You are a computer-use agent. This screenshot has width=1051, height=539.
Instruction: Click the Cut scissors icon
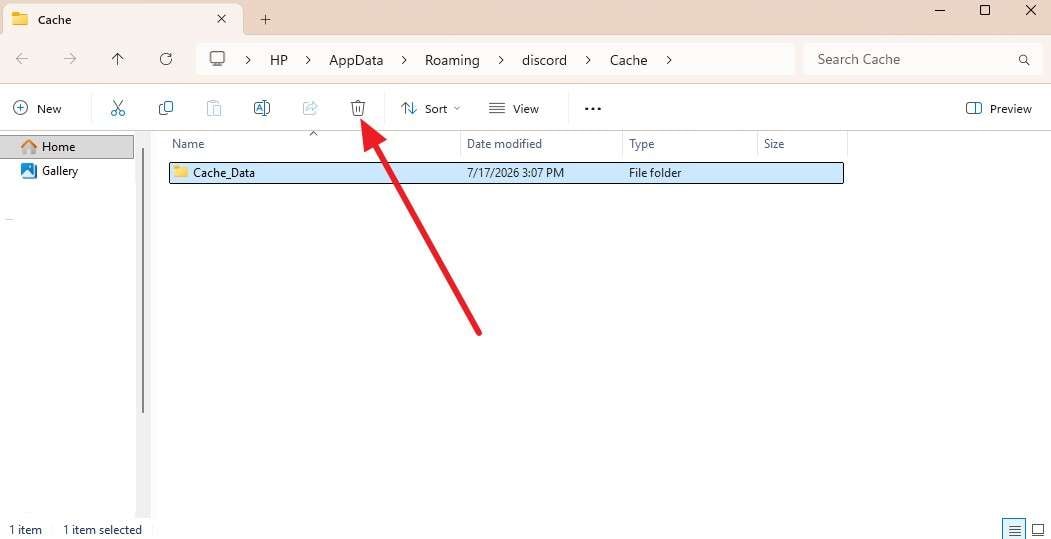click(x=118, y=108)
